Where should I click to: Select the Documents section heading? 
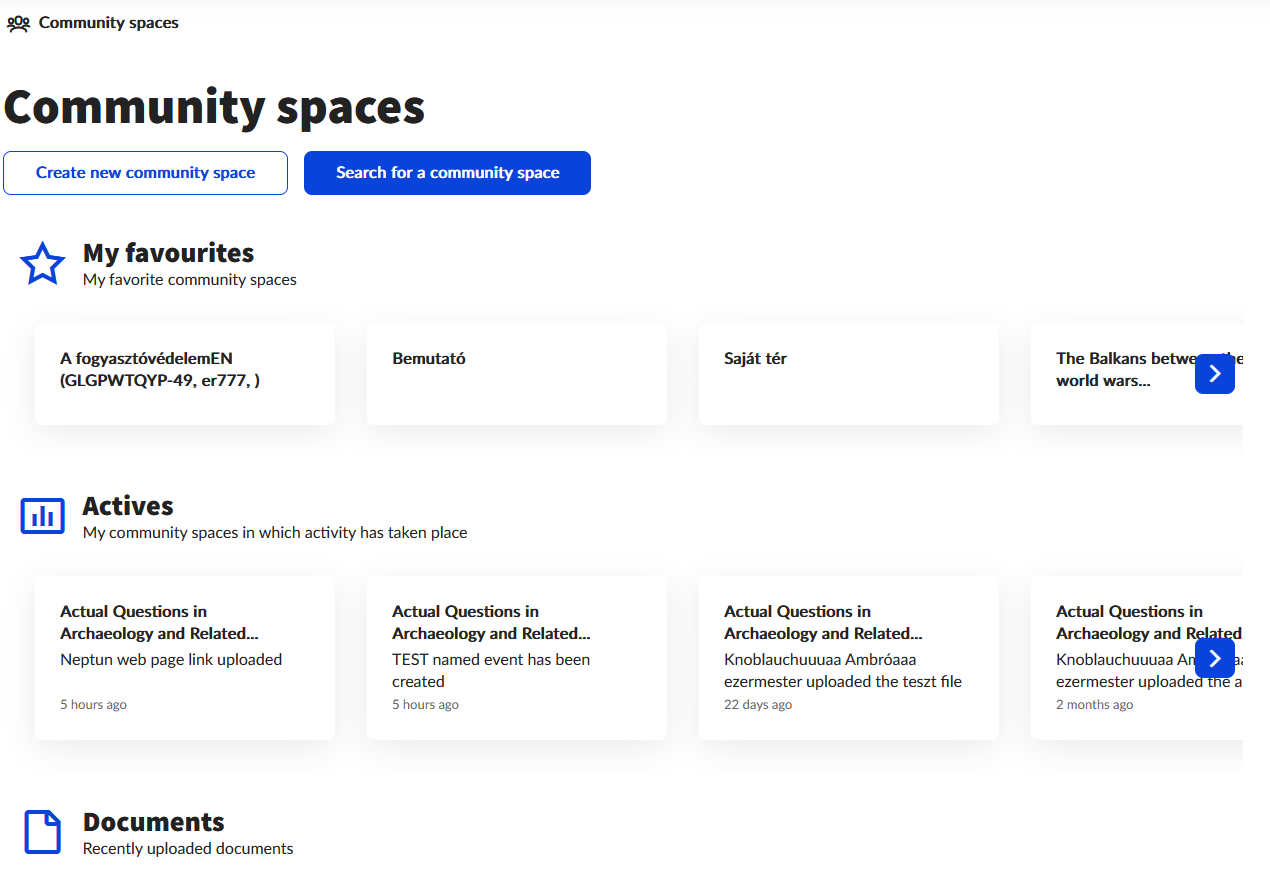153,822
